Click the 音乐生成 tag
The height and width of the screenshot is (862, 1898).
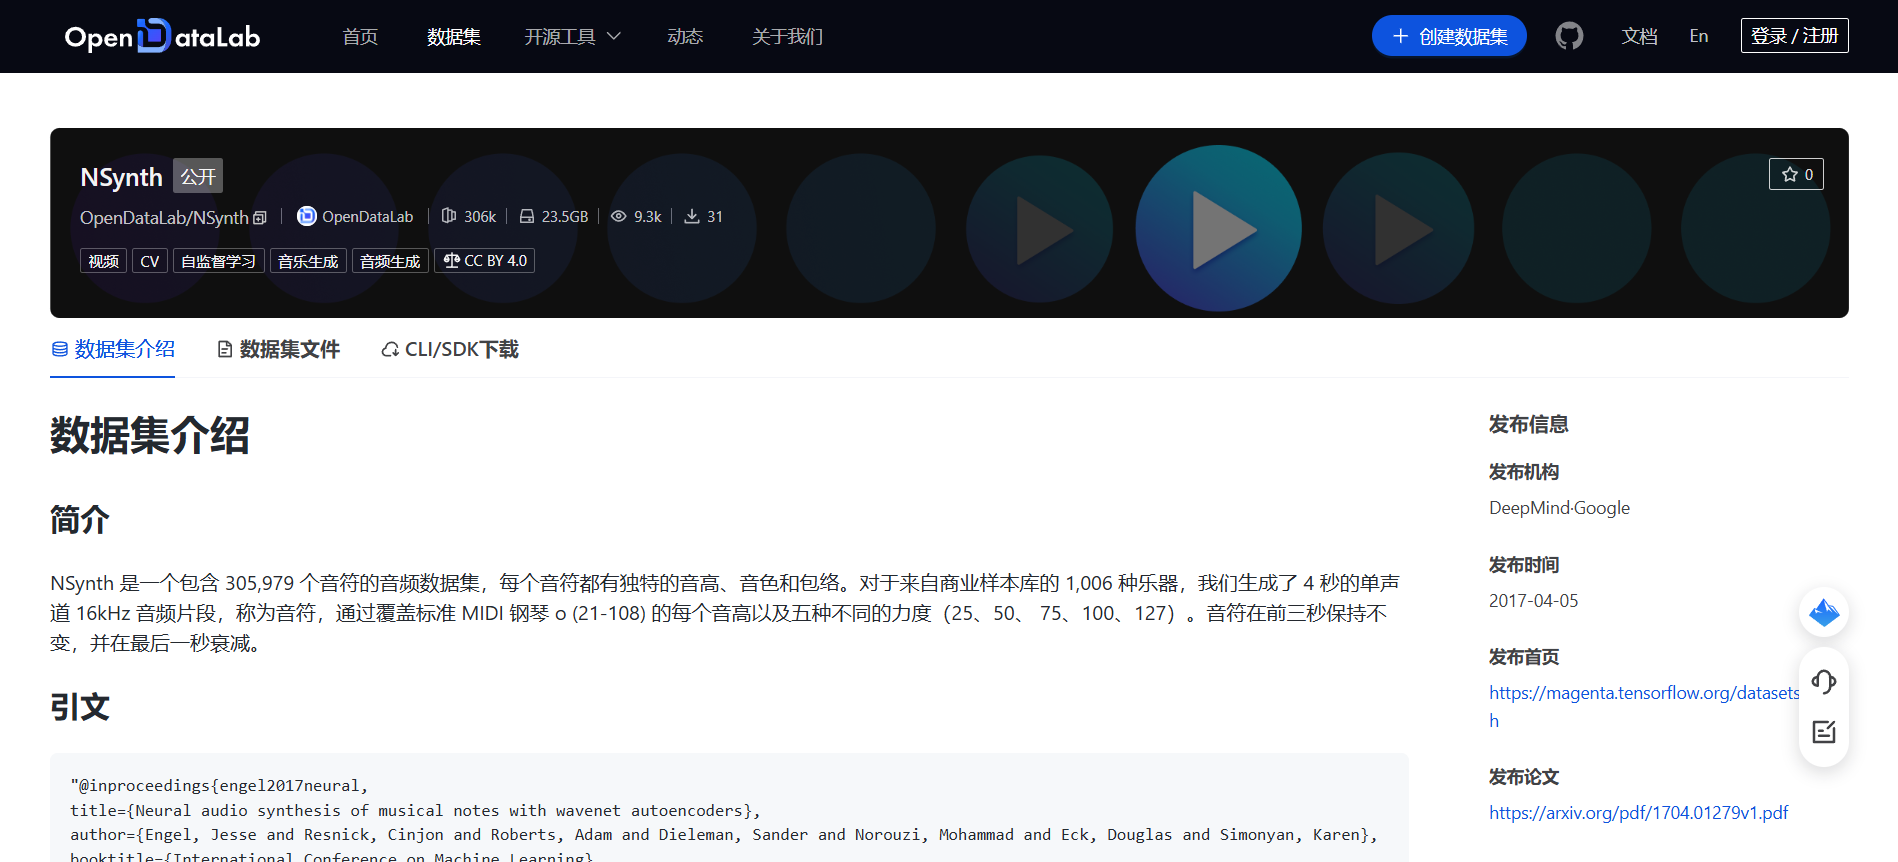[x=308, y=261]
